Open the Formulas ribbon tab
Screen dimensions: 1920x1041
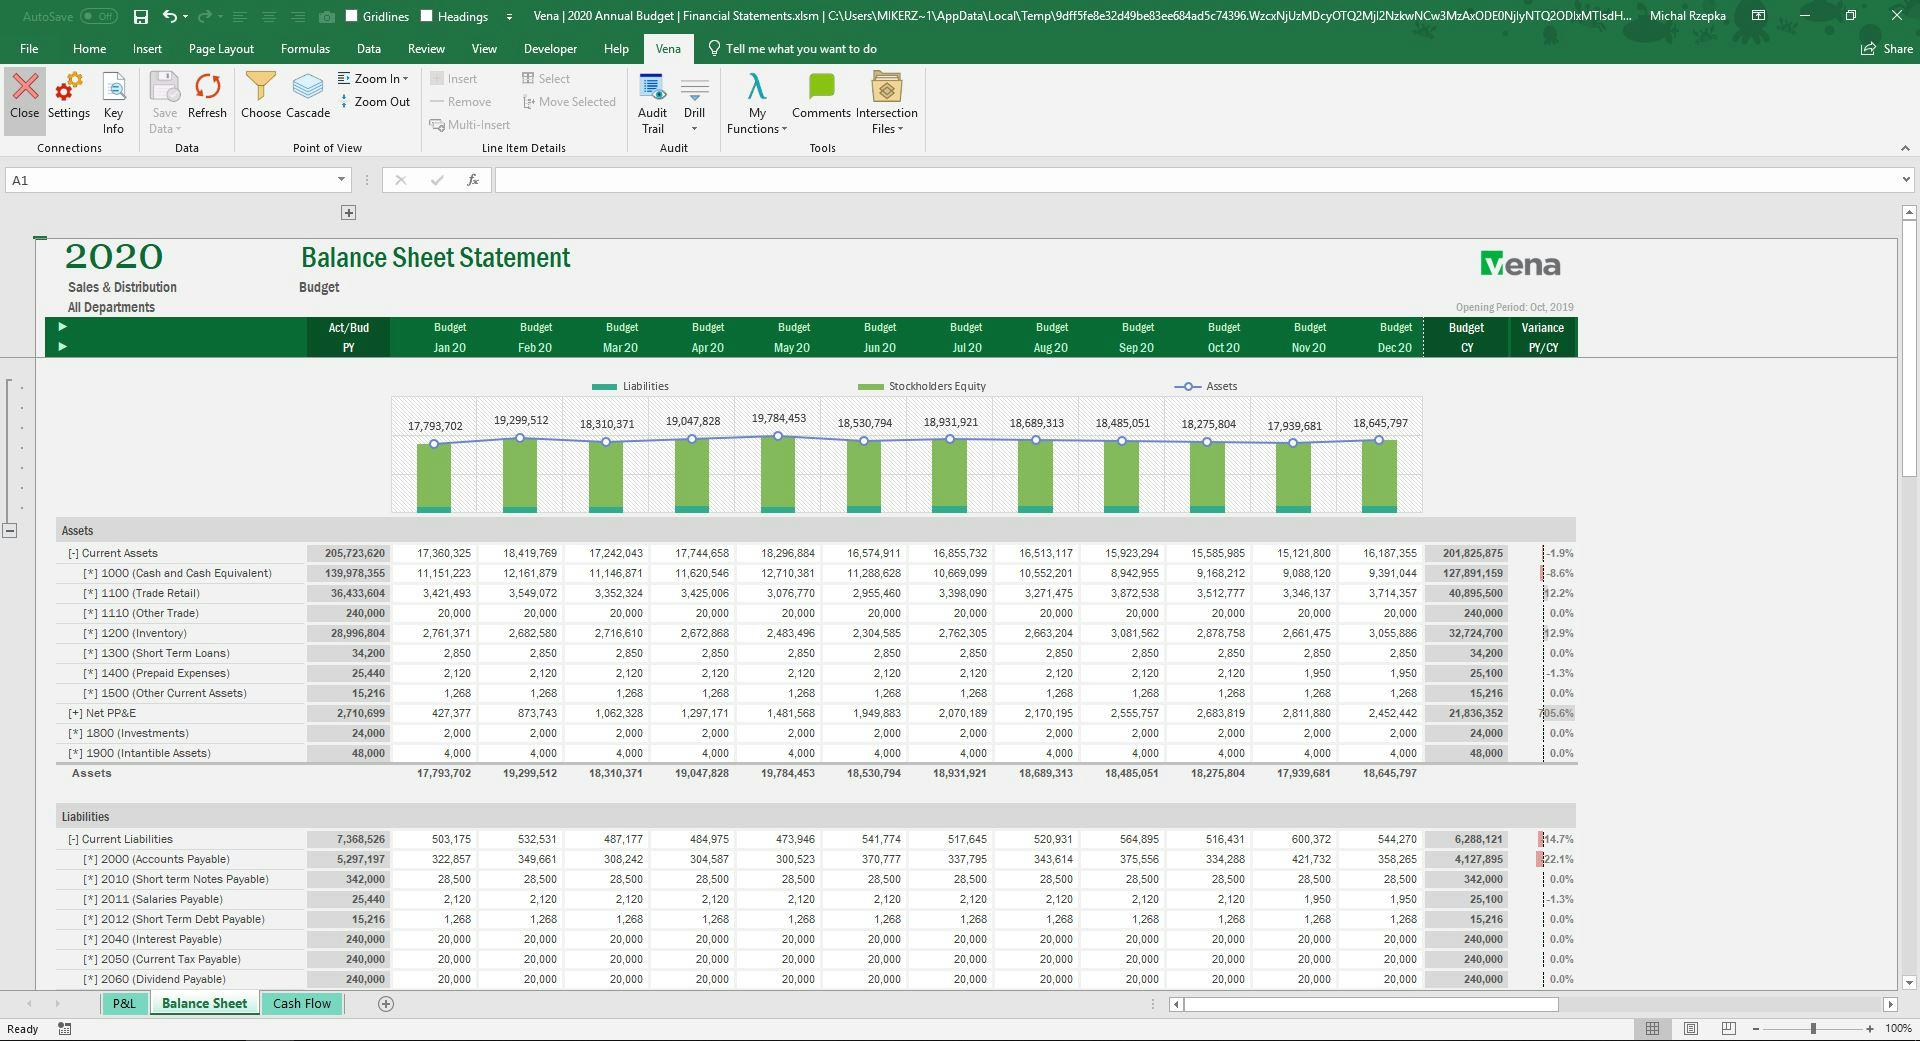click(x=305, y=48)
